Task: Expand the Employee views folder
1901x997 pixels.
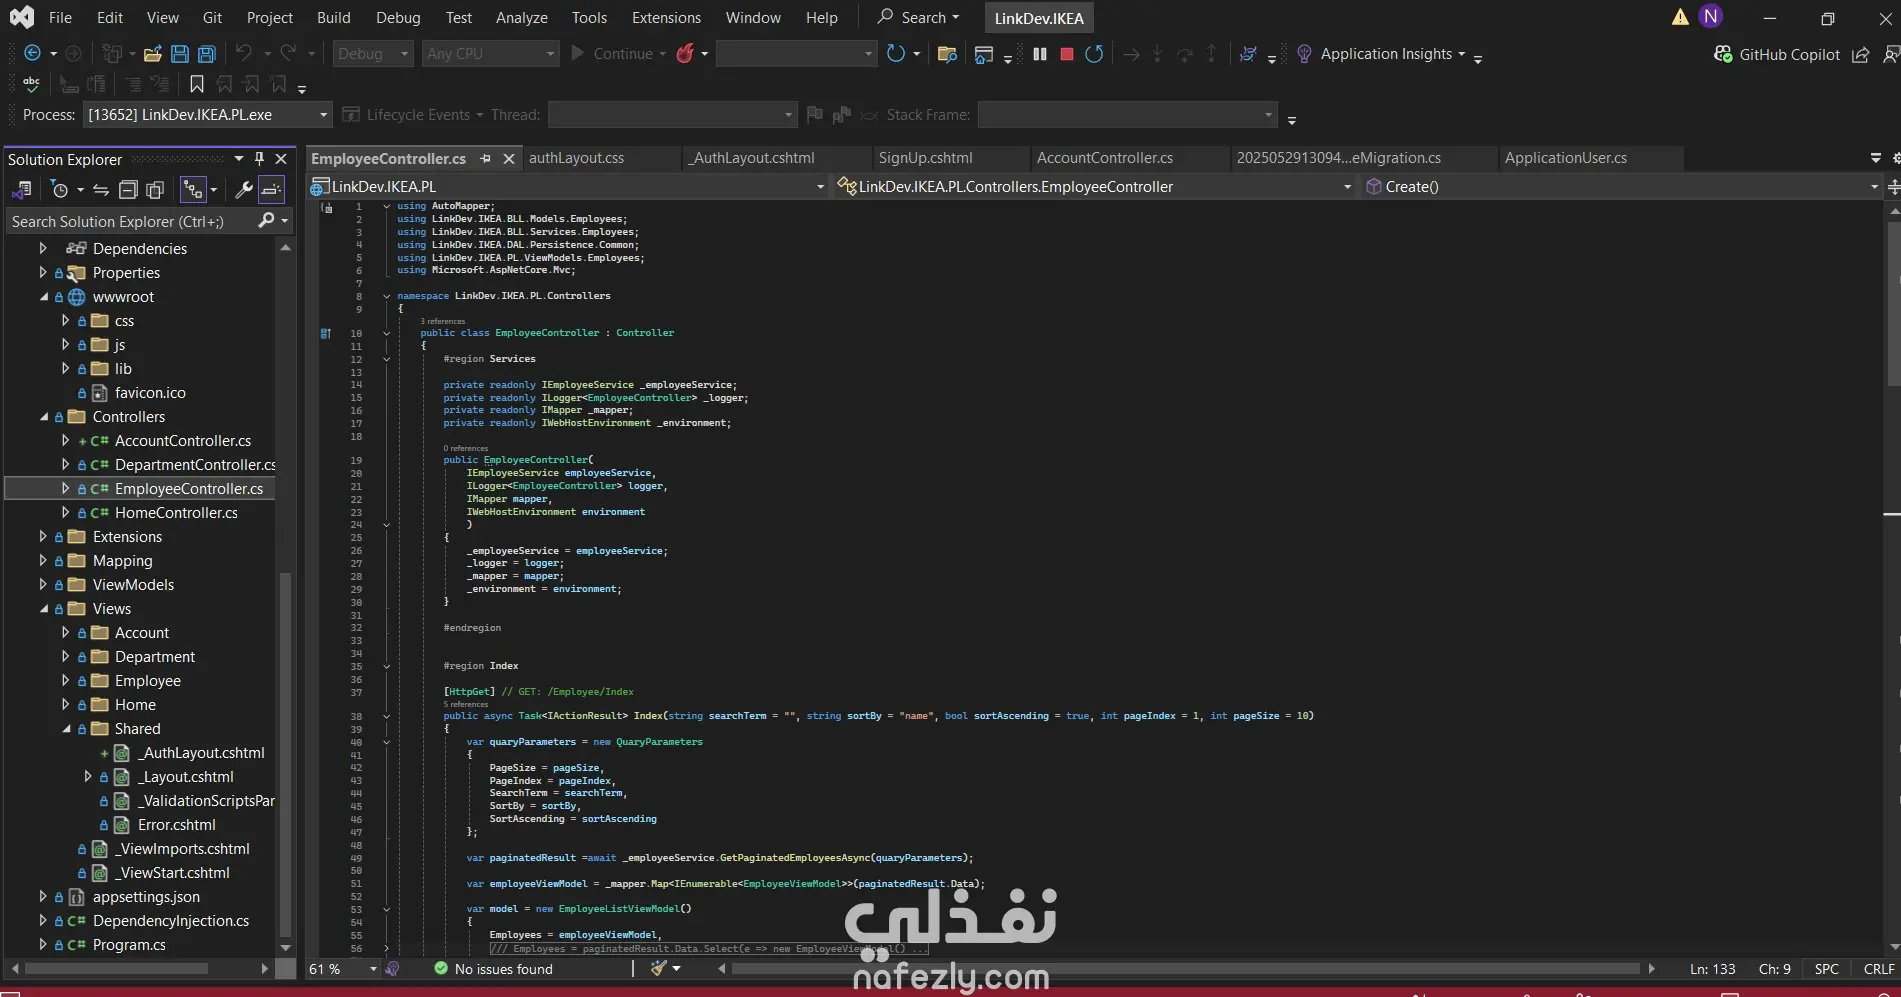Action: [66, 681]
